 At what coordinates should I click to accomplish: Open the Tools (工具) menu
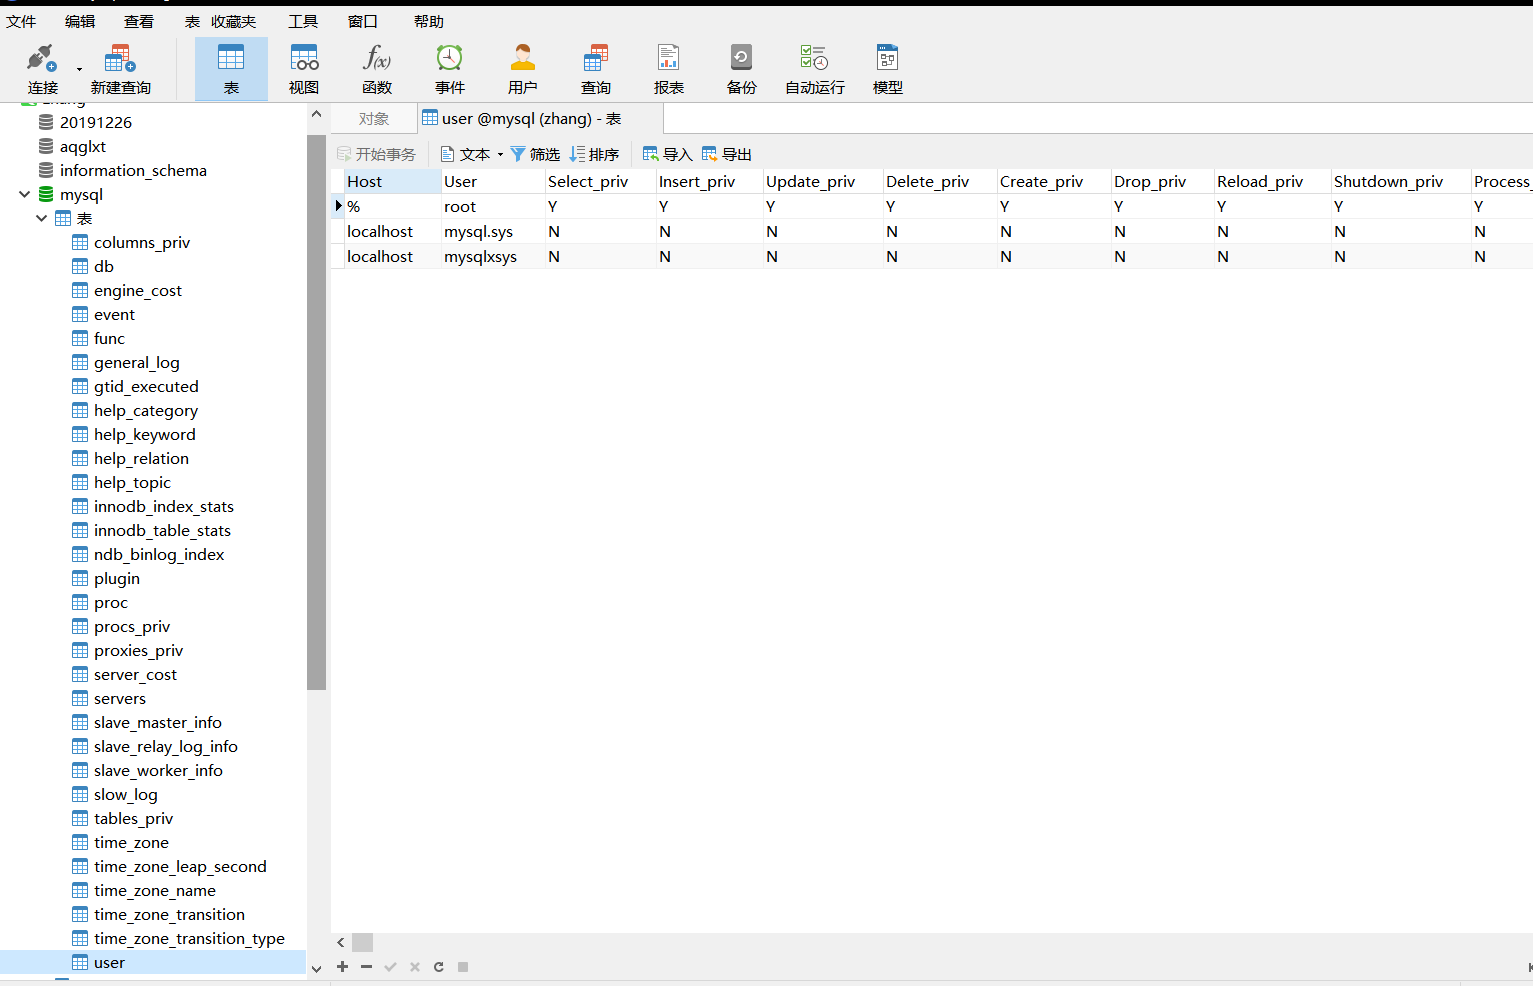pos(303,21)
